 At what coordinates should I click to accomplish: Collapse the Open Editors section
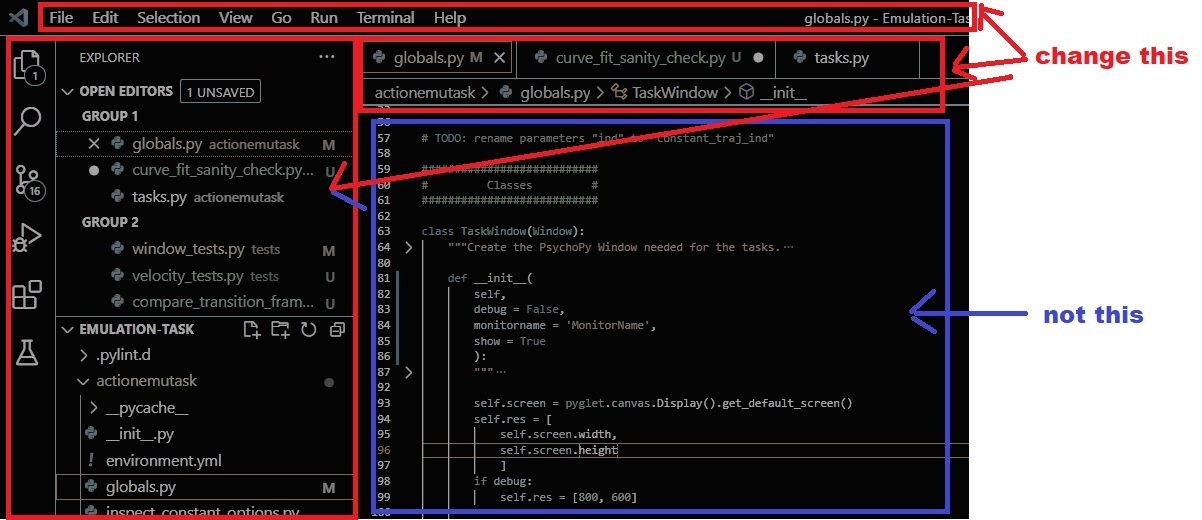[x=67, y=91]
